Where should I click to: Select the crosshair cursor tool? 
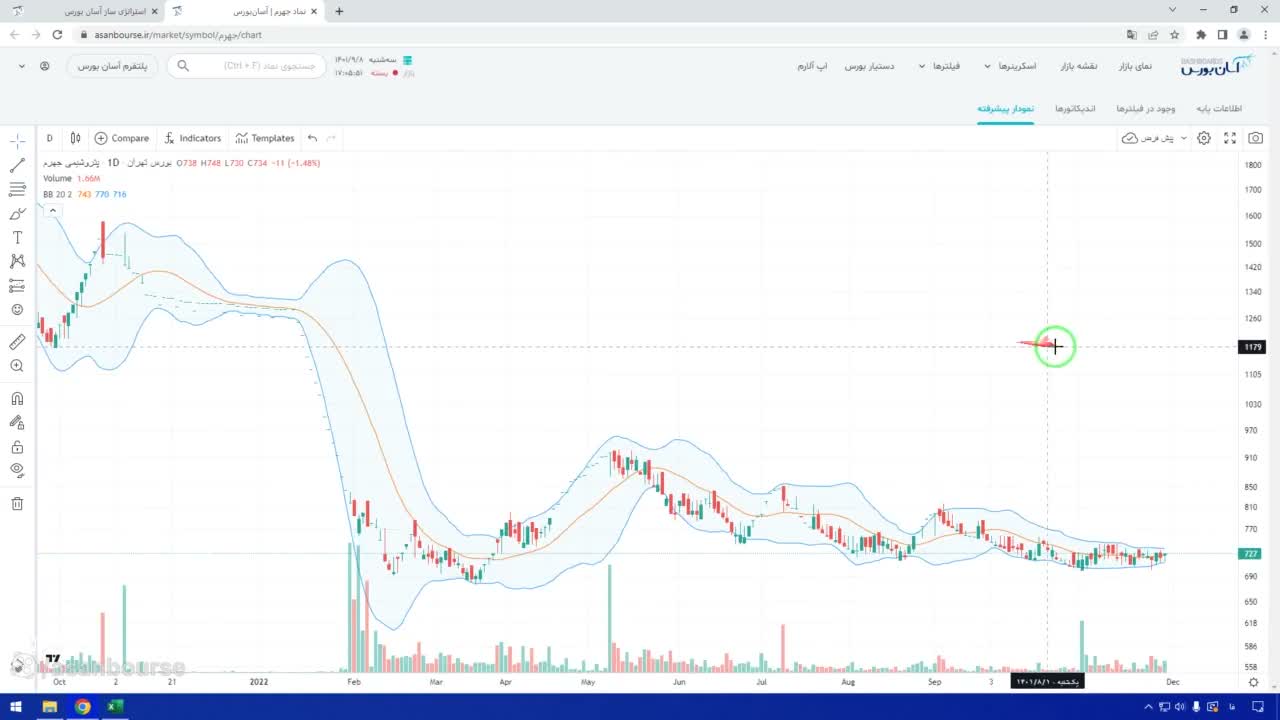(17, 142)
